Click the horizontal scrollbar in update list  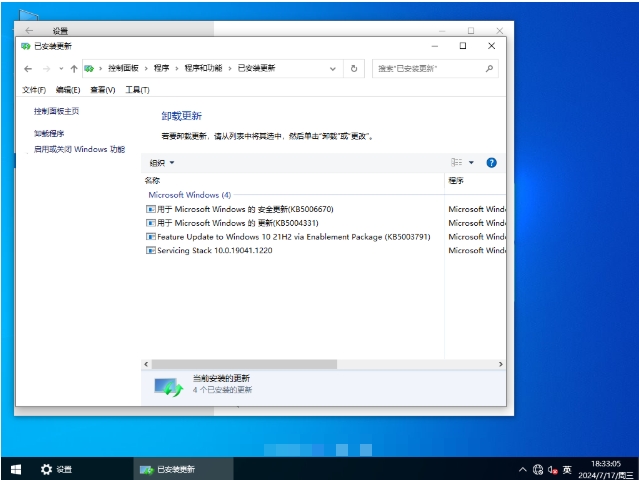pos(240,364)
